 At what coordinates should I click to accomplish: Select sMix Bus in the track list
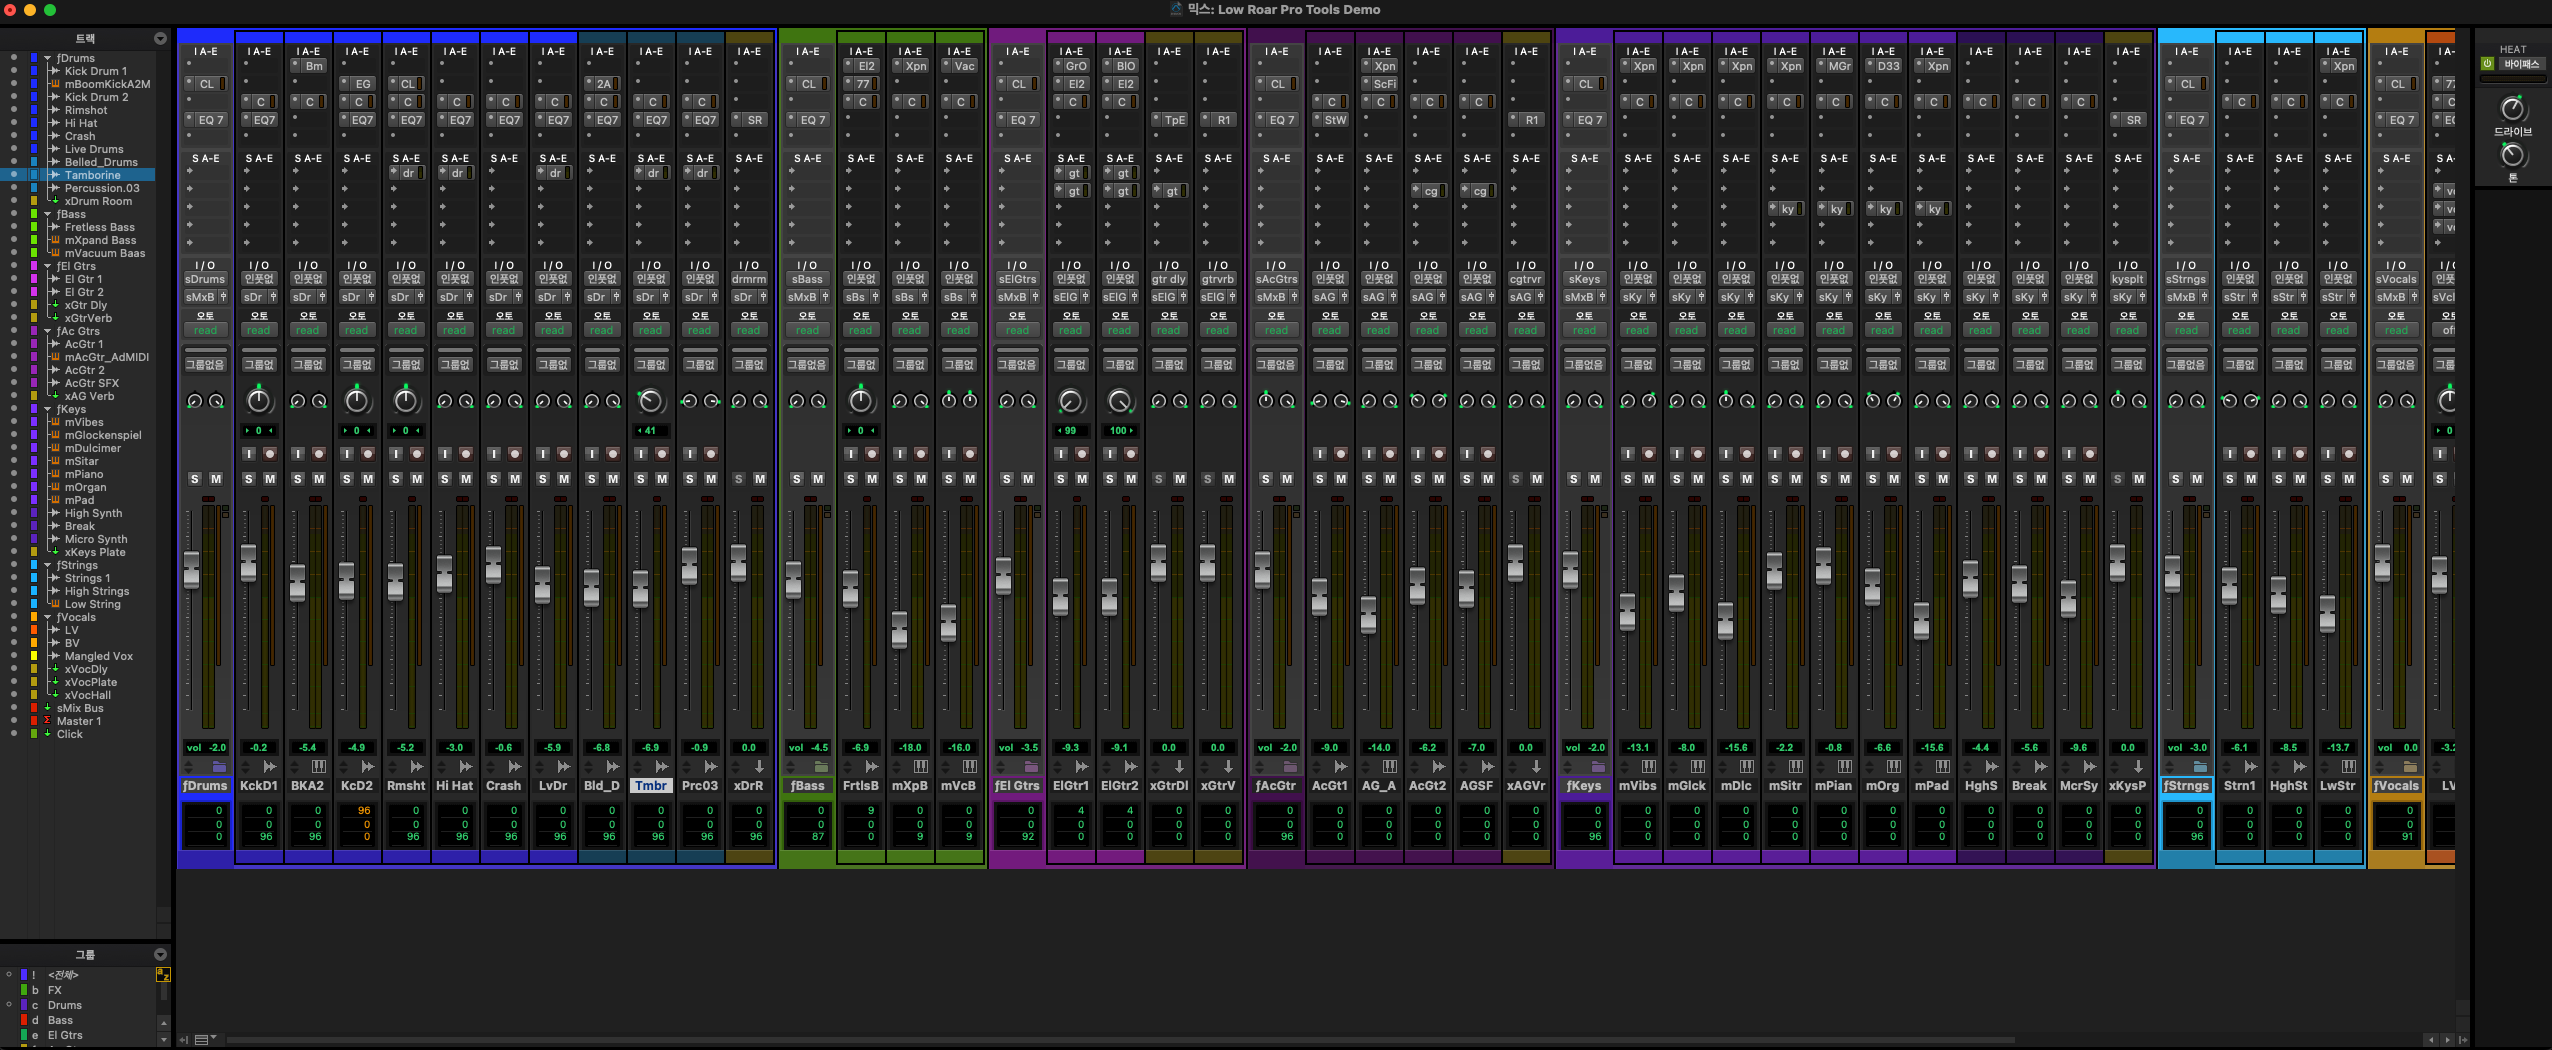(x=80, y=708)
